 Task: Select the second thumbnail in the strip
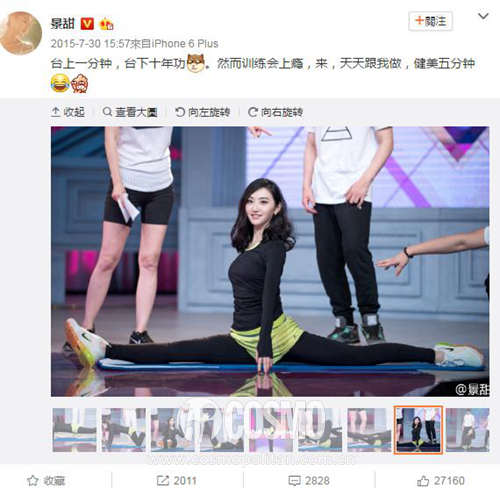coord(124,430)
